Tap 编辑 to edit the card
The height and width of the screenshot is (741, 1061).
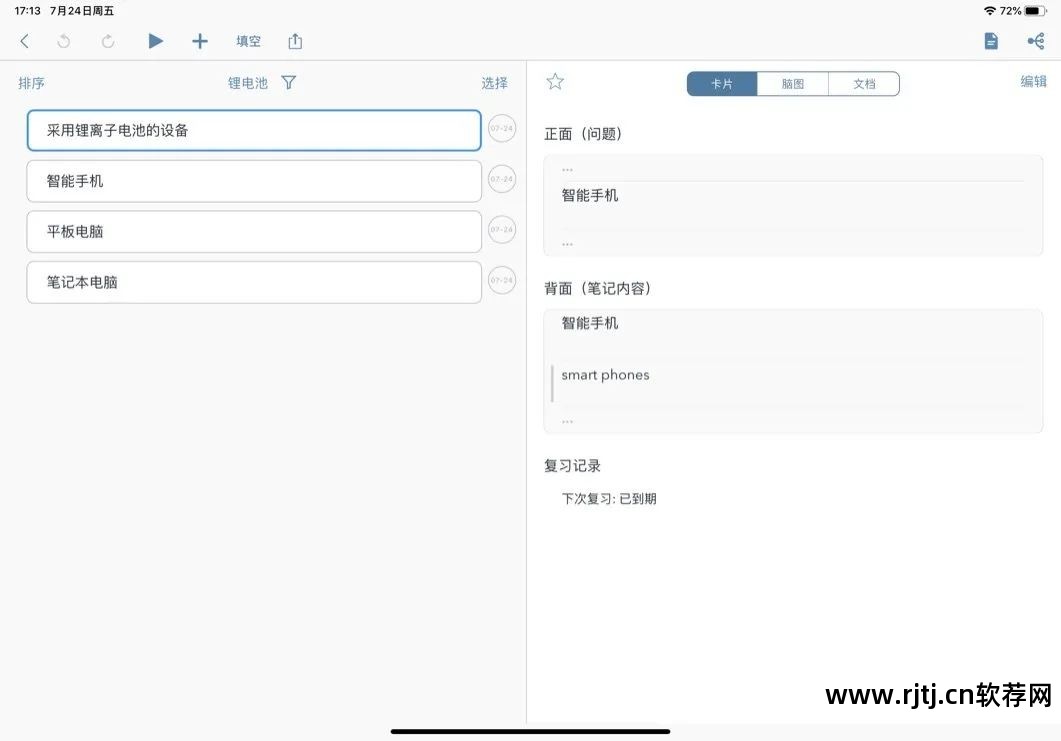pyautogui.click(x=1033, y=81)
